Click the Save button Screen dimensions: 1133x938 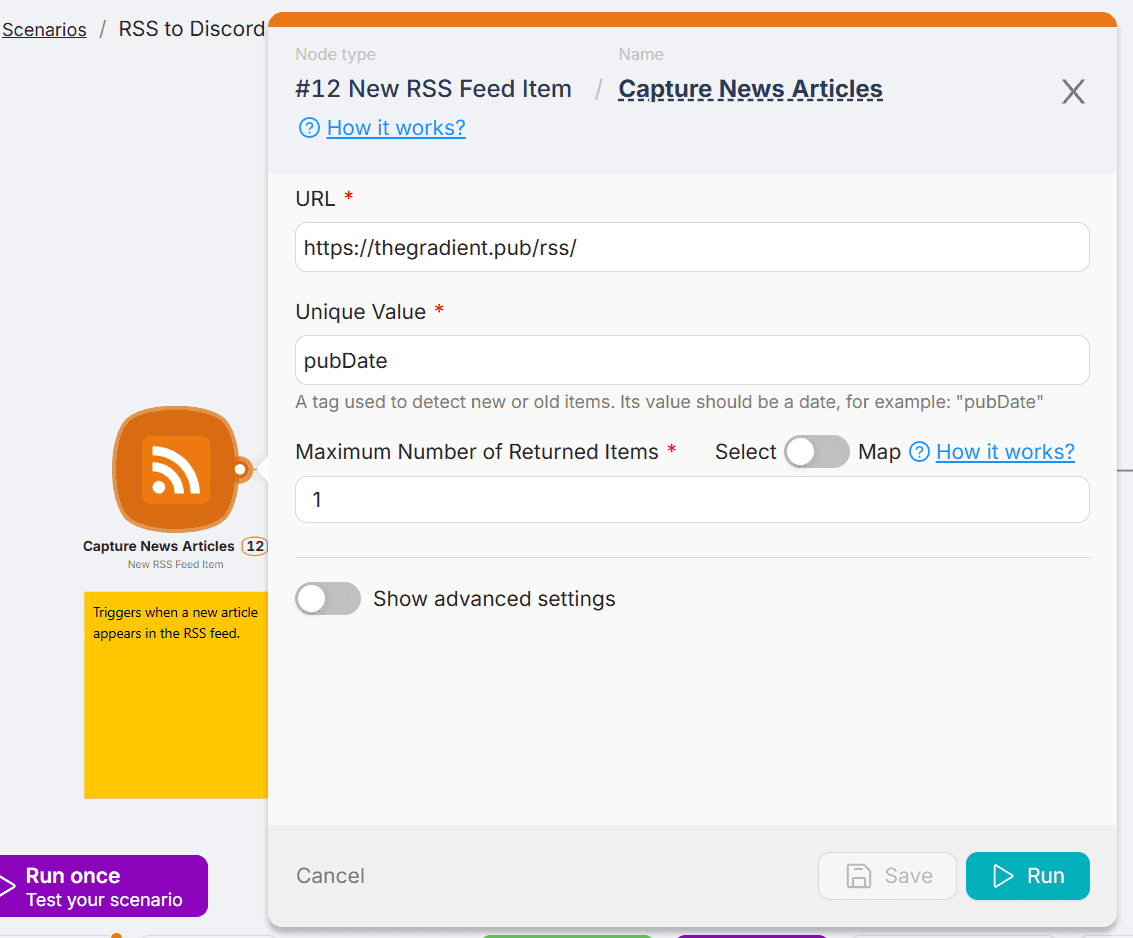point(887,876)
